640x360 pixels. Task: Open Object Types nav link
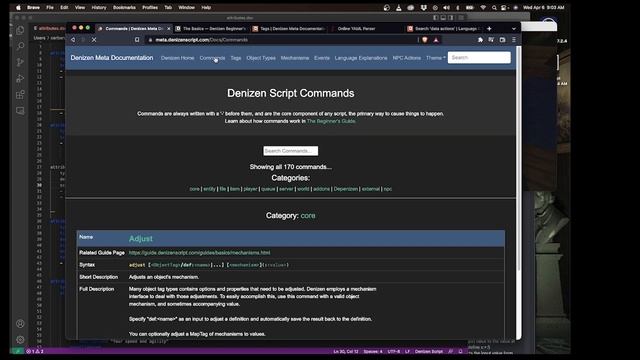click(x=261, y=58)
